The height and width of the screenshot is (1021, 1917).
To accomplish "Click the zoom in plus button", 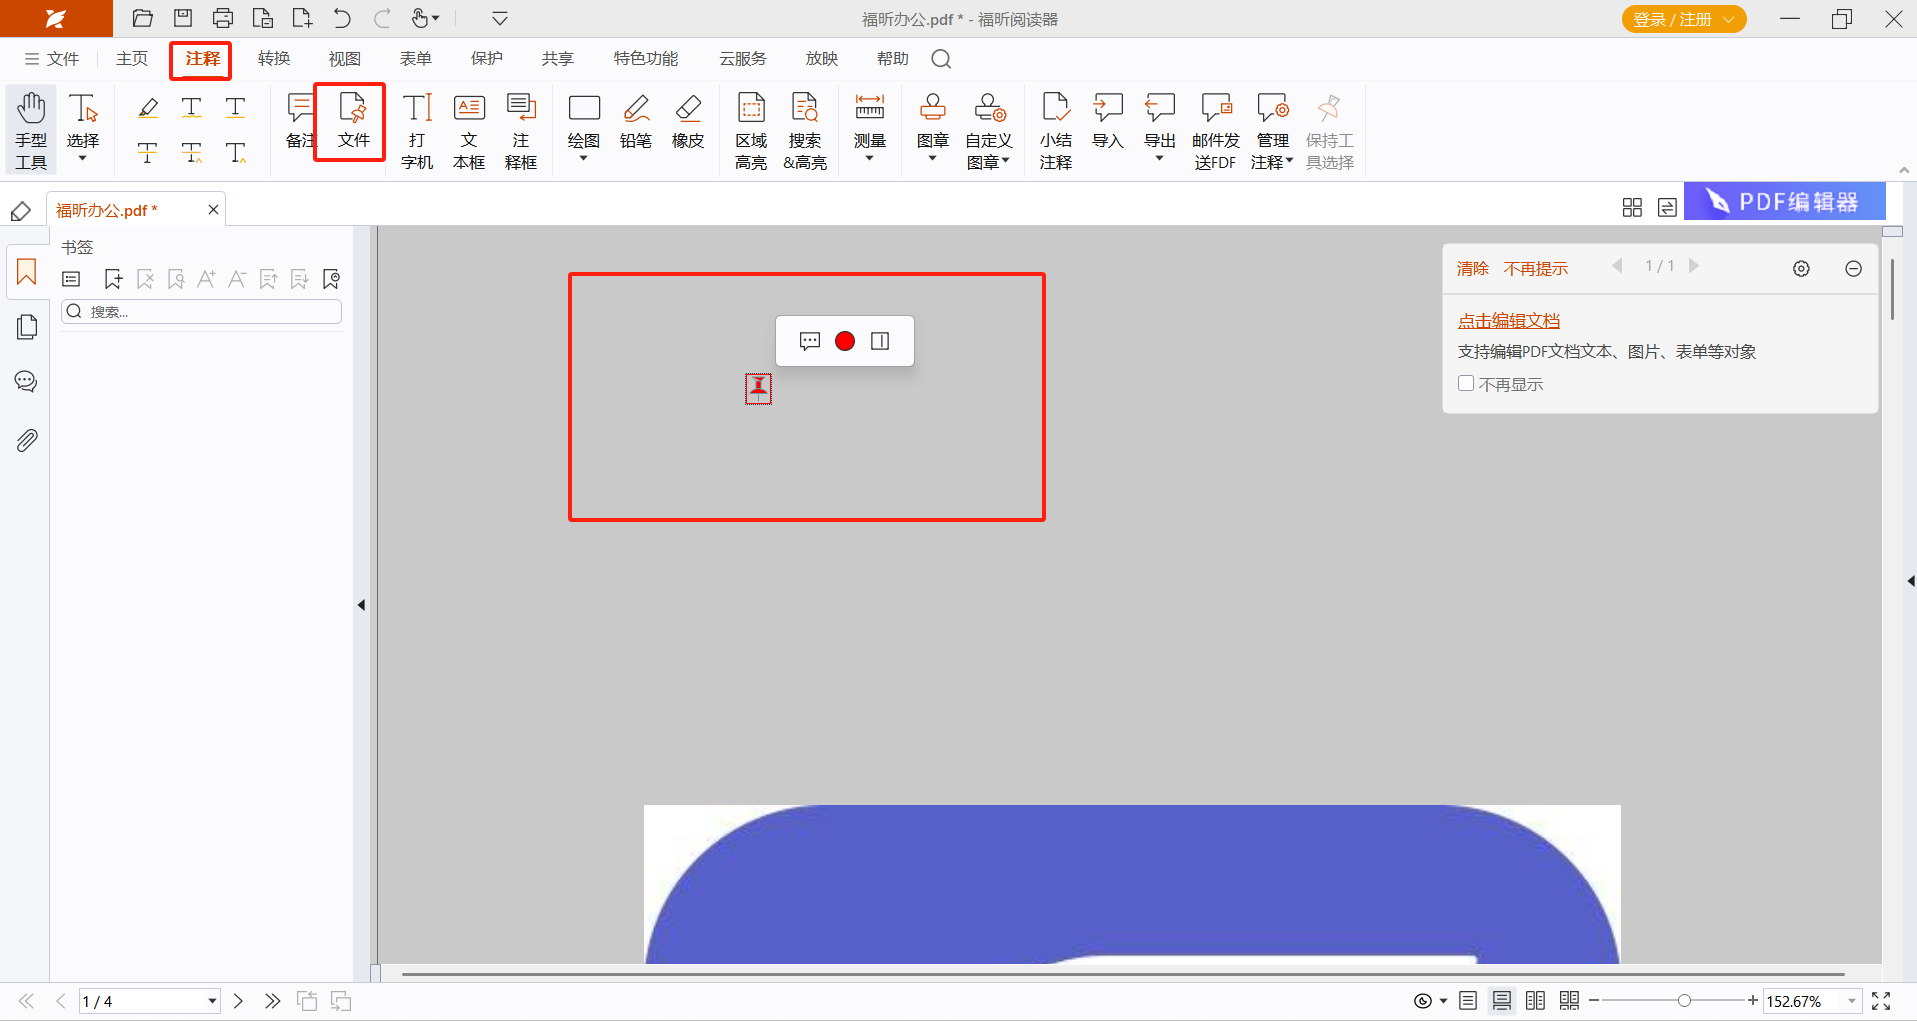I will [x=1752, y=1001].
